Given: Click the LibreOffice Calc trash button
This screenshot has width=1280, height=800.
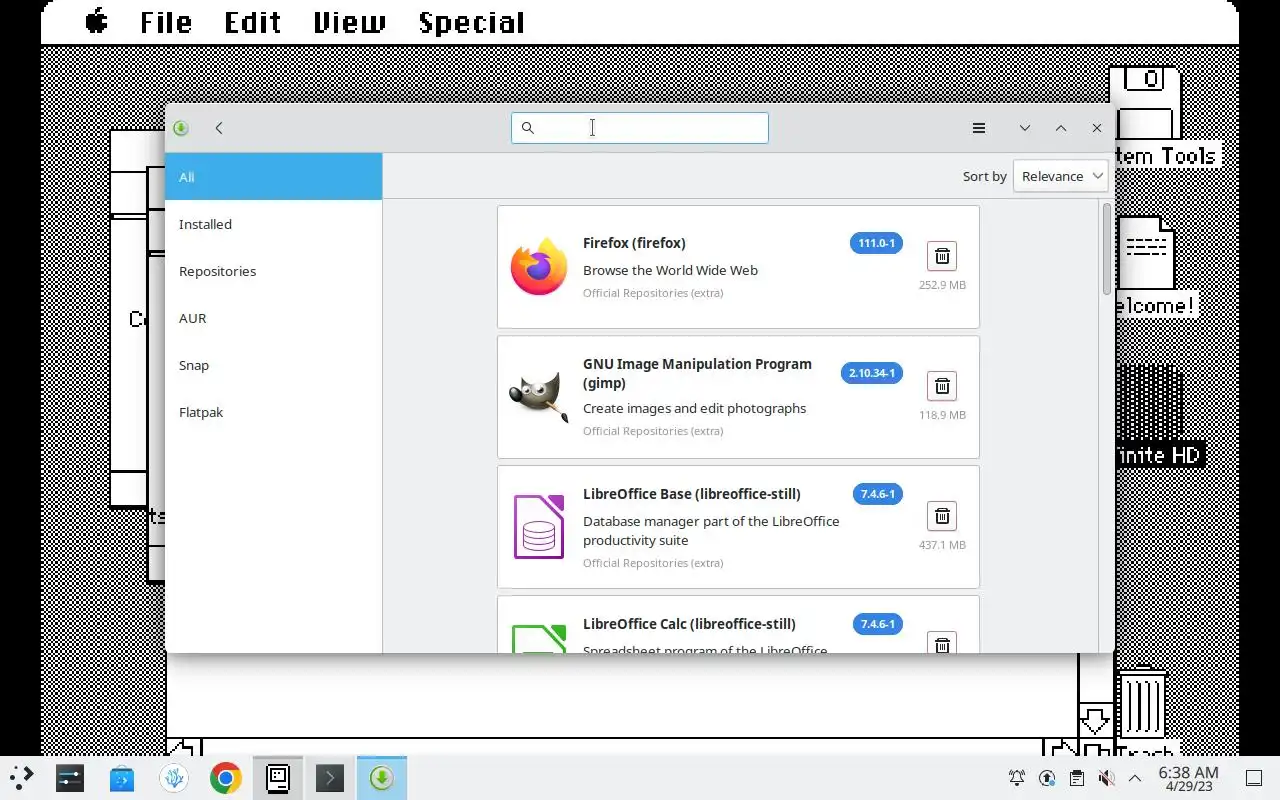Looking at the screenshot, I should tap(942, 643).
